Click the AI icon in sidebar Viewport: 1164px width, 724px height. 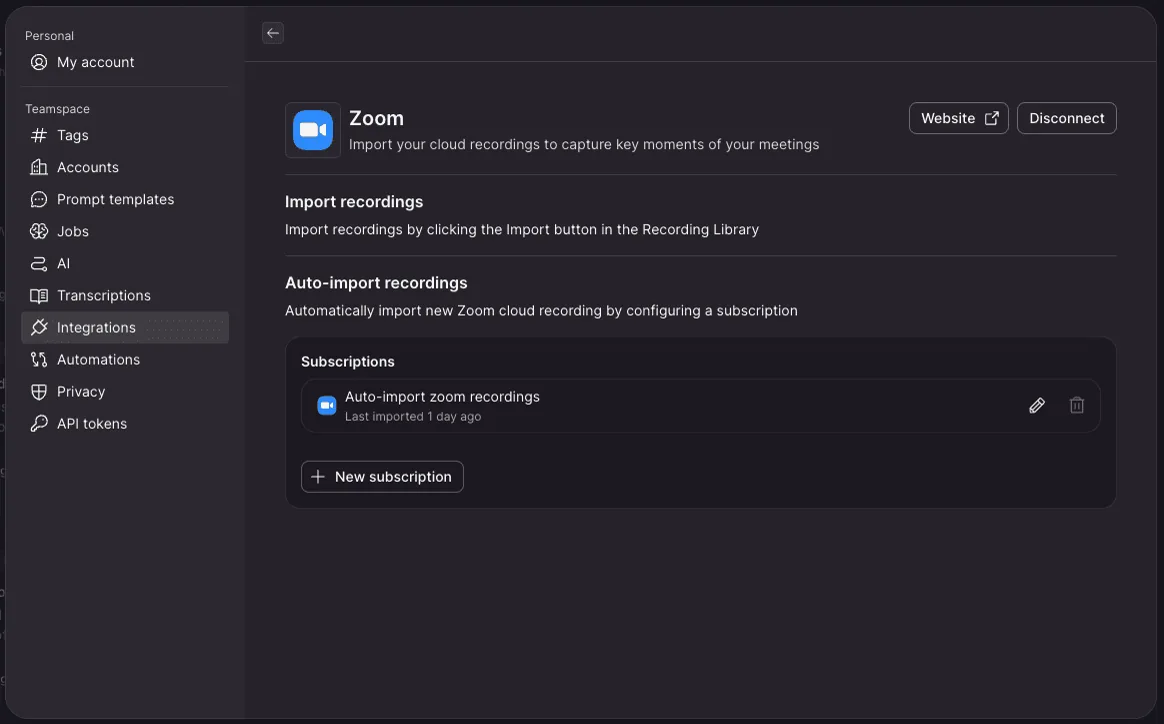pos(39,263)
